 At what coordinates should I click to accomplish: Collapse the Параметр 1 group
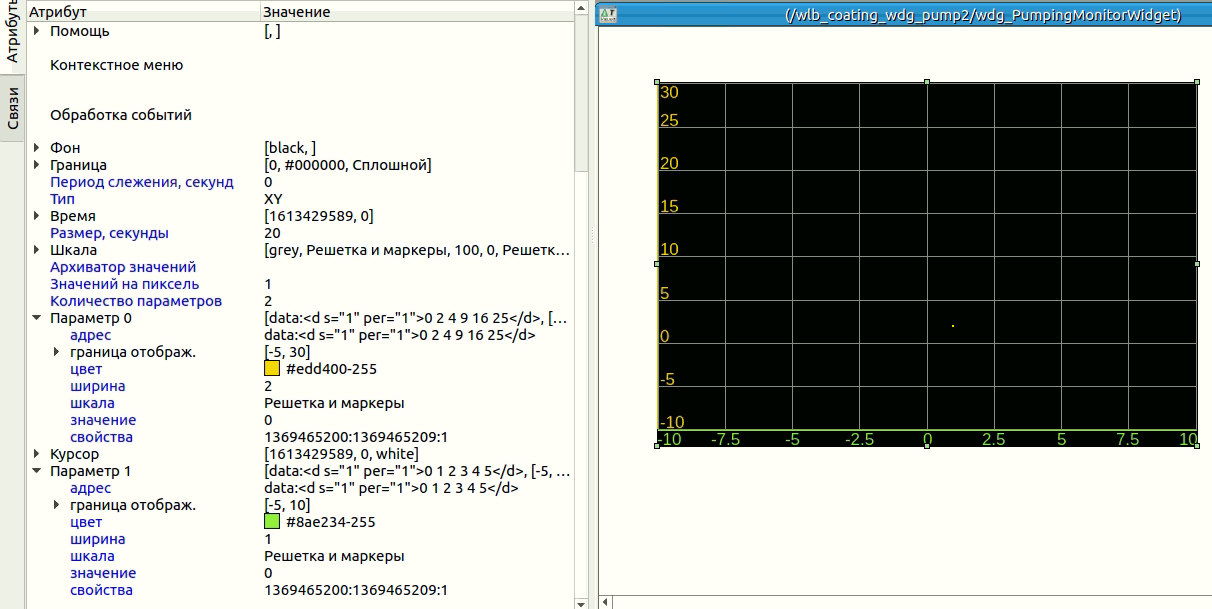pos(37,471)
